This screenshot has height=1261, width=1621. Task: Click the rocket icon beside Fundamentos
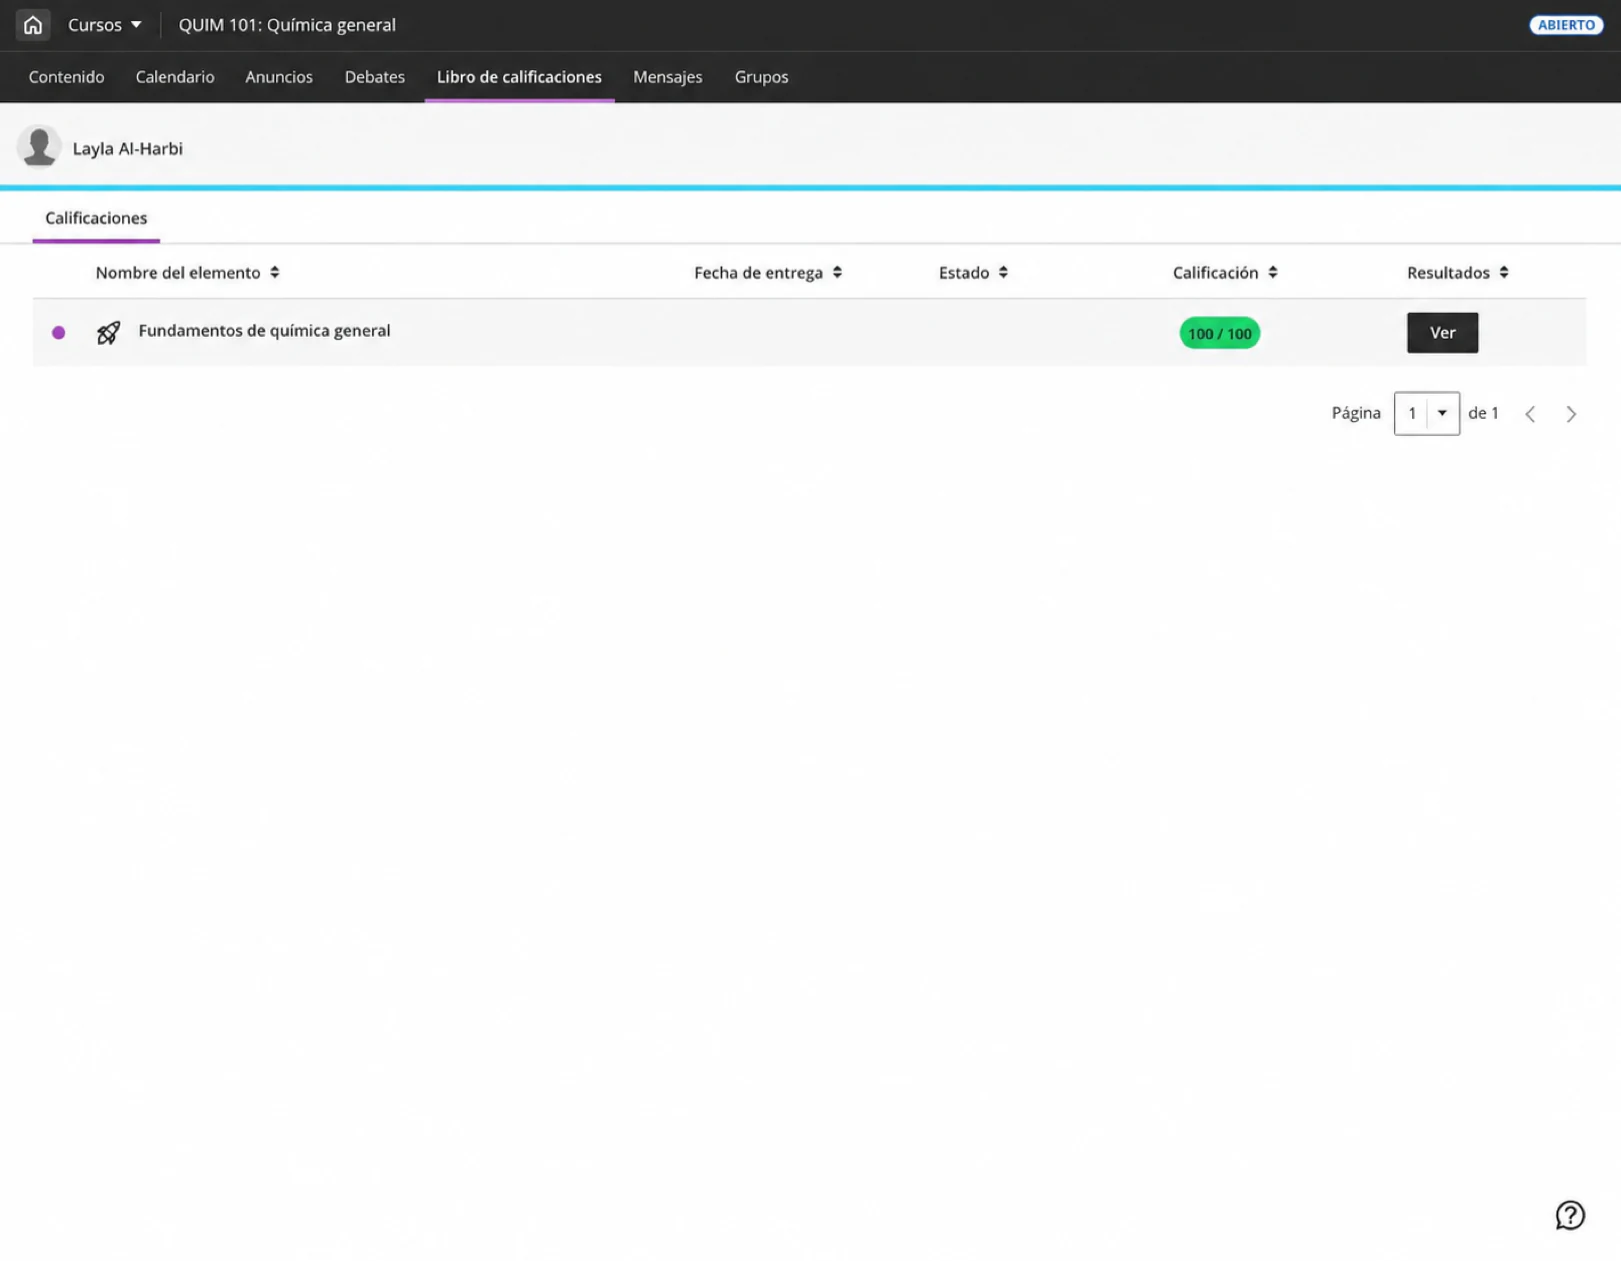pyautogui.click(x=108, y=333)
